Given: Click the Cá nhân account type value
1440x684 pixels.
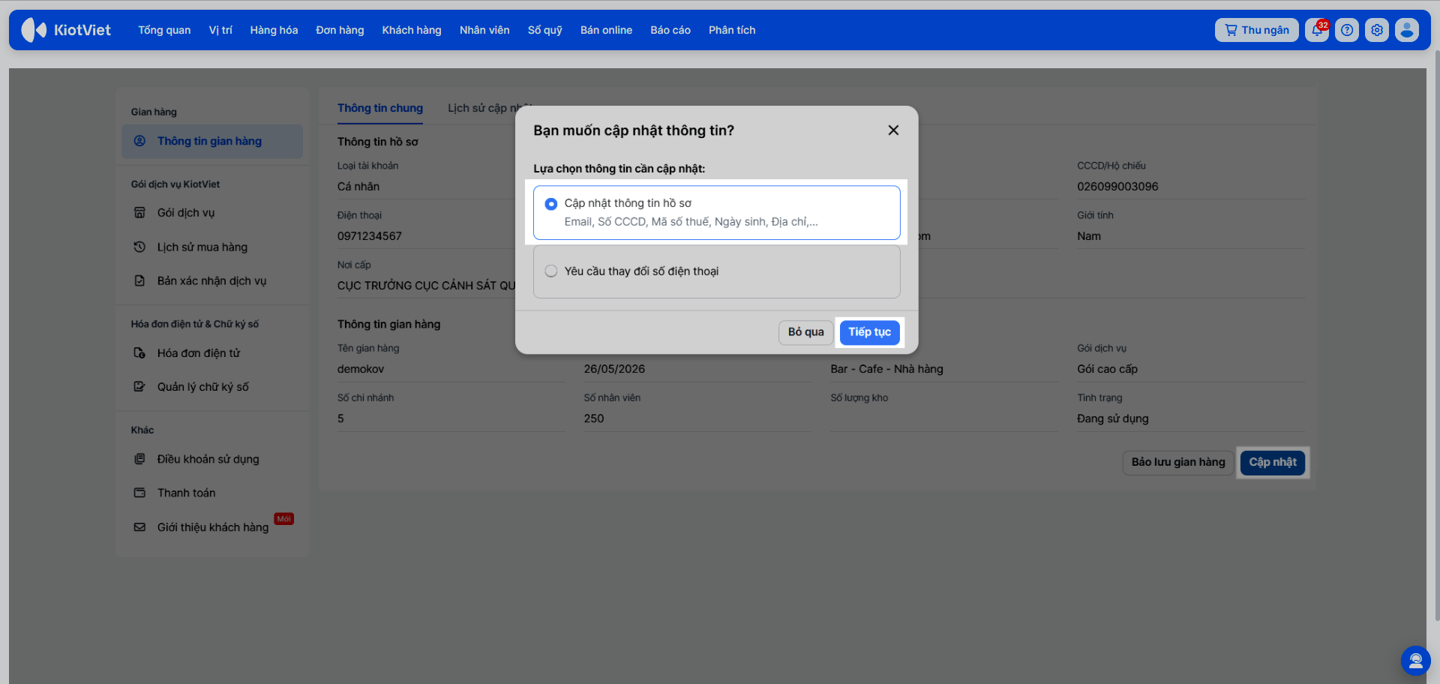Looking at the screenshot, I should pos(358,186).
